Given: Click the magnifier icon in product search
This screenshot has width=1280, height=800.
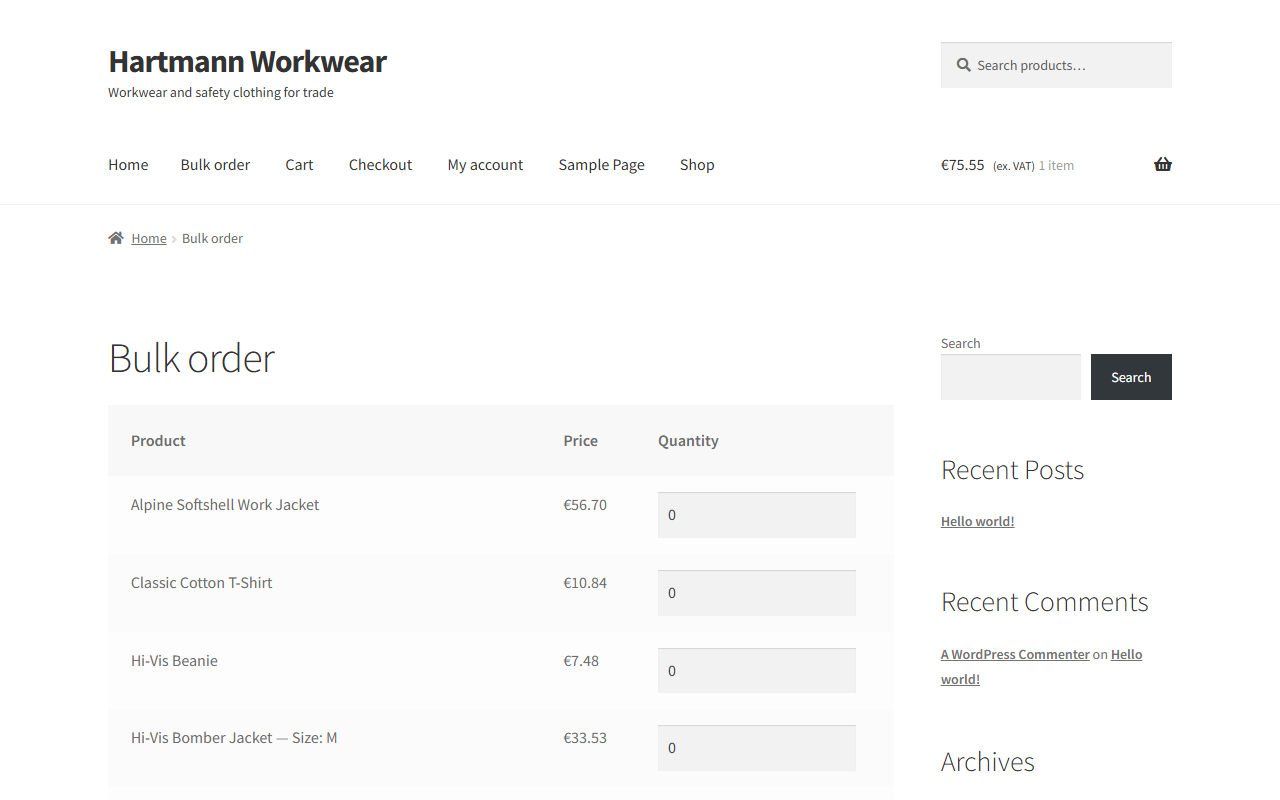Looking at the screenshot, I should pyautogui.click(x=963, y=65).
